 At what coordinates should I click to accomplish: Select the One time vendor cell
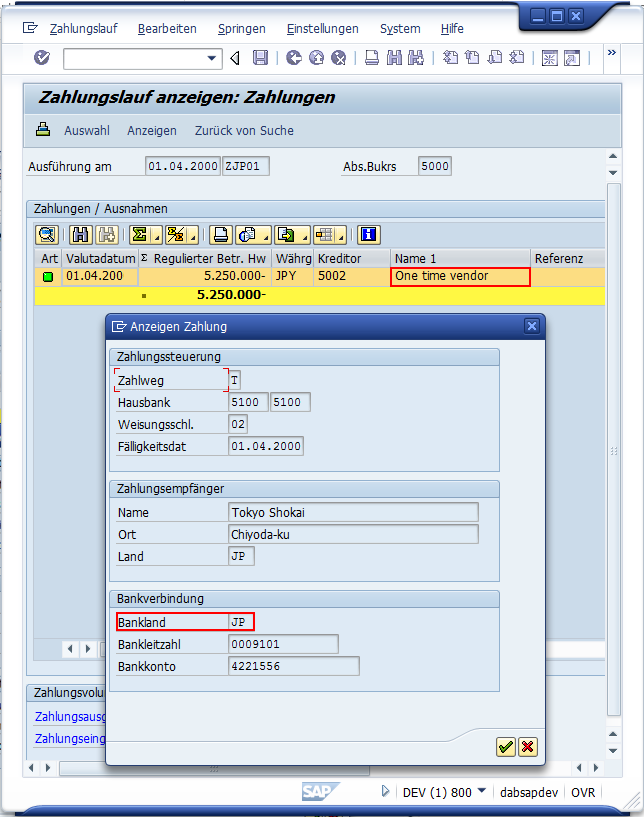[x=460, y=277]
